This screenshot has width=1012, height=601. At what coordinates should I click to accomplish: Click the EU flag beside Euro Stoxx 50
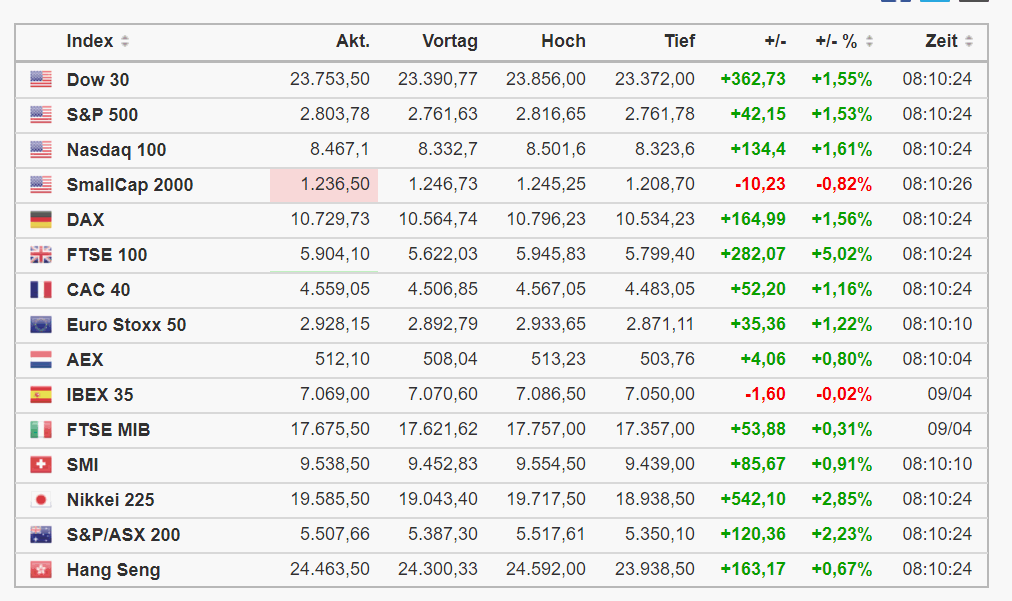pyautogui.click(x=41, y=325)
